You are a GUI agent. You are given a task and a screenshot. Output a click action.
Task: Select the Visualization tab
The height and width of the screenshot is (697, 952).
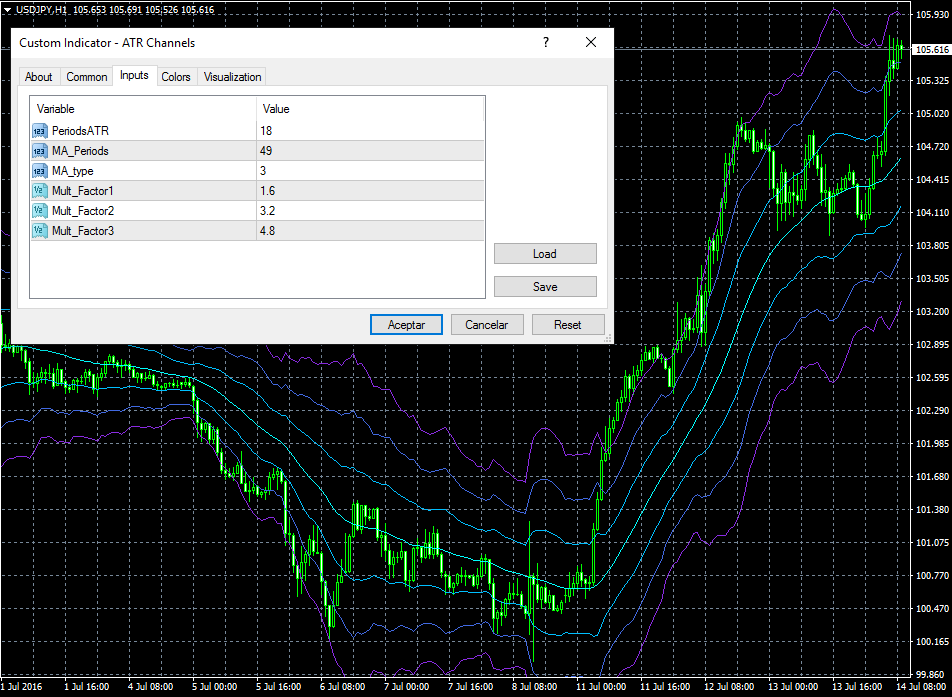coord(232,77)
